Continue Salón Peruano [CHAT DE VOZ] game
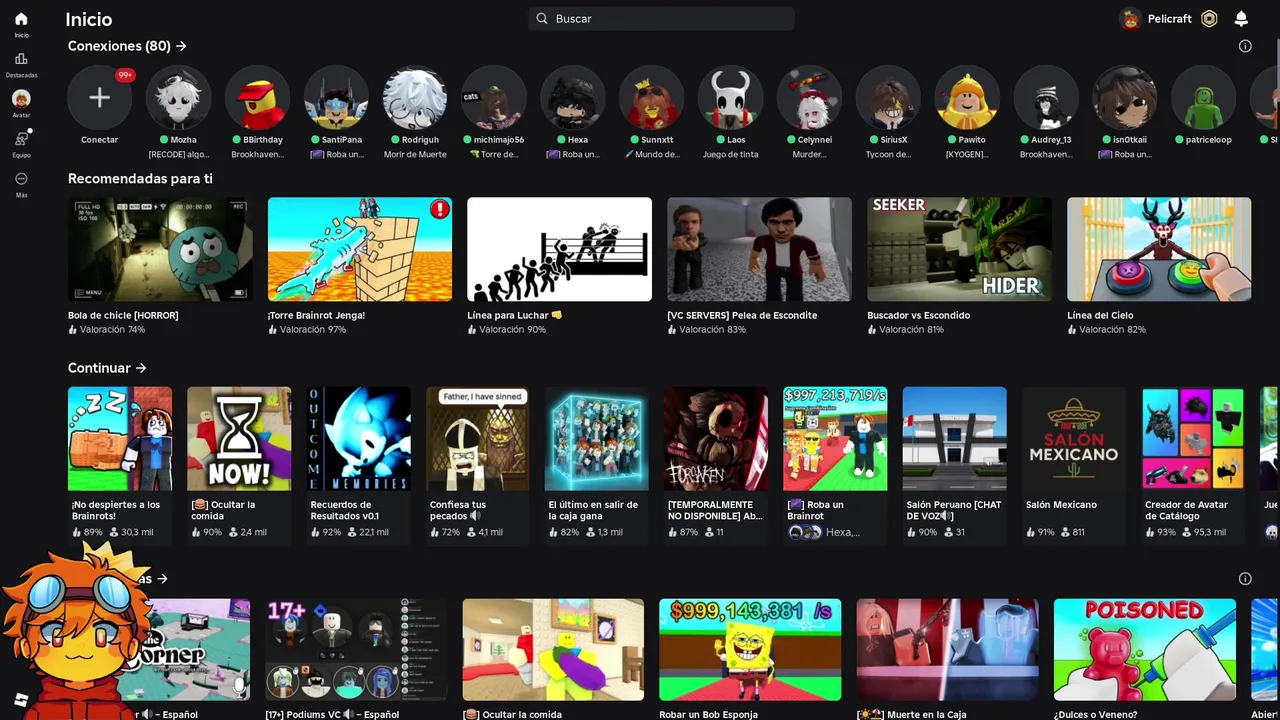1280x720 pixels. [955, 464]
